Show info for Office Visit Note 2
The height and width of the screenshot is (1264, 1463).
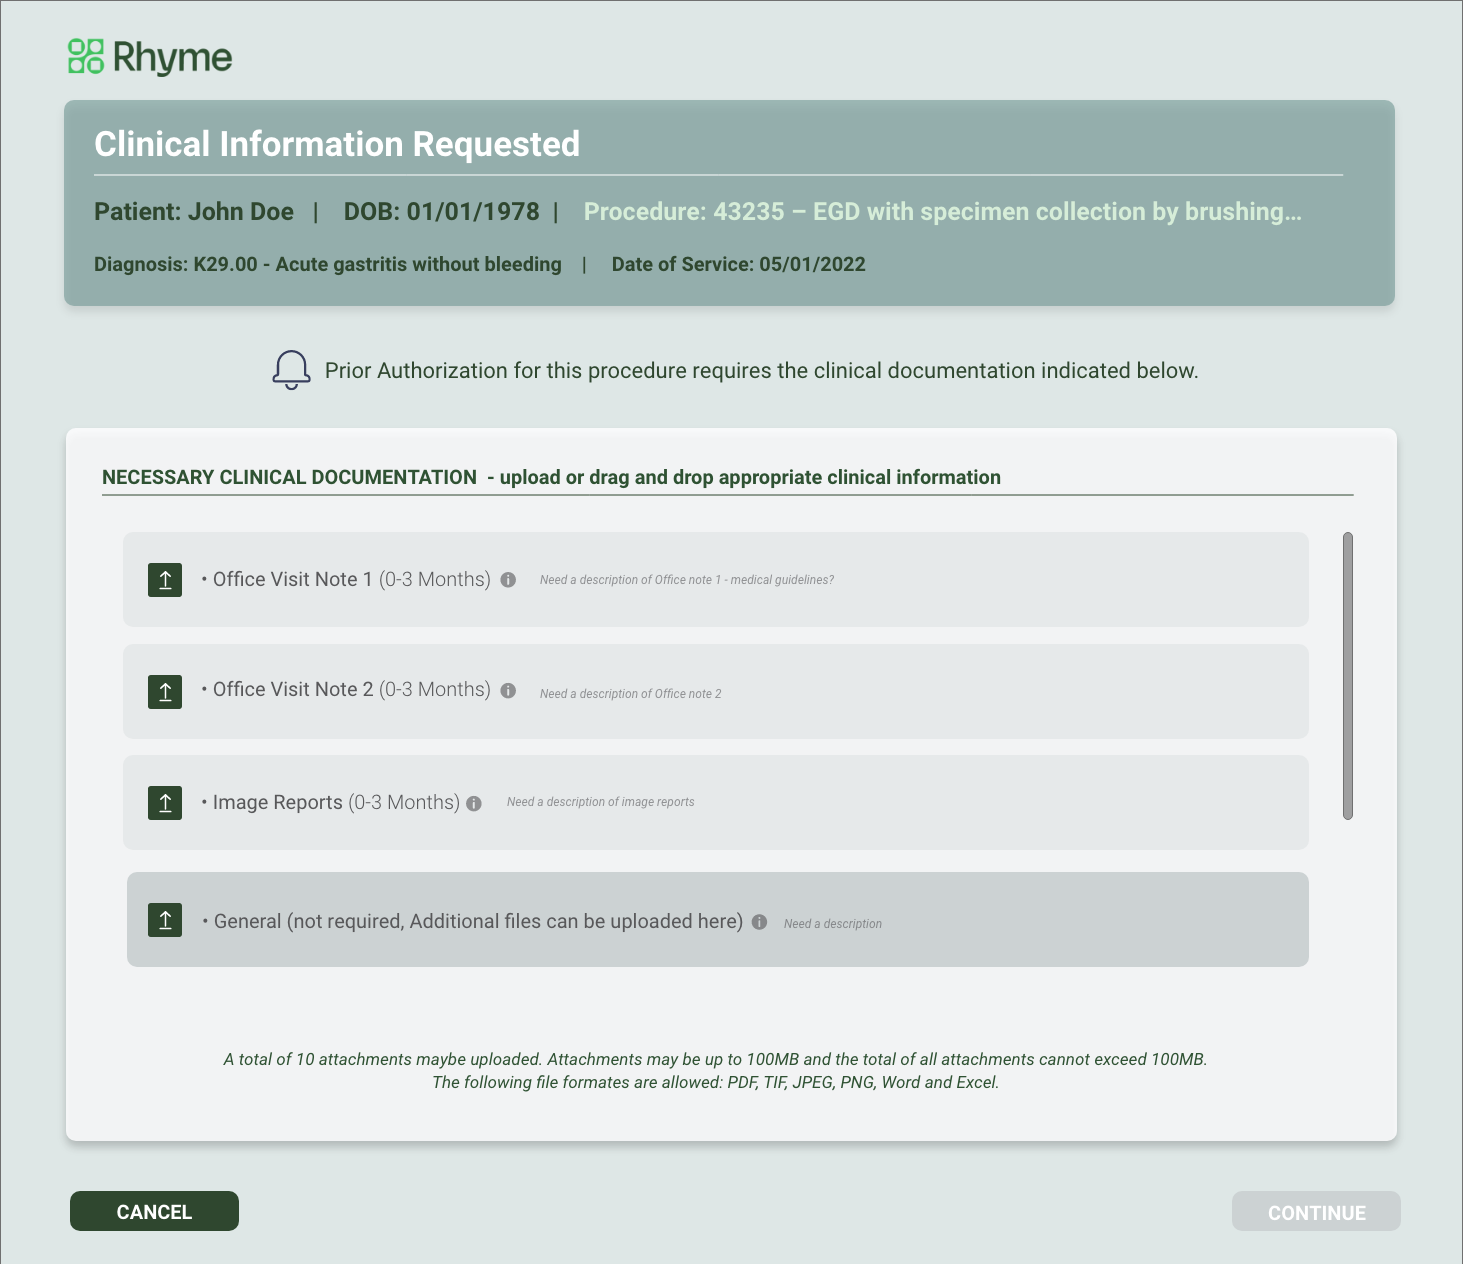pos(508,691)
